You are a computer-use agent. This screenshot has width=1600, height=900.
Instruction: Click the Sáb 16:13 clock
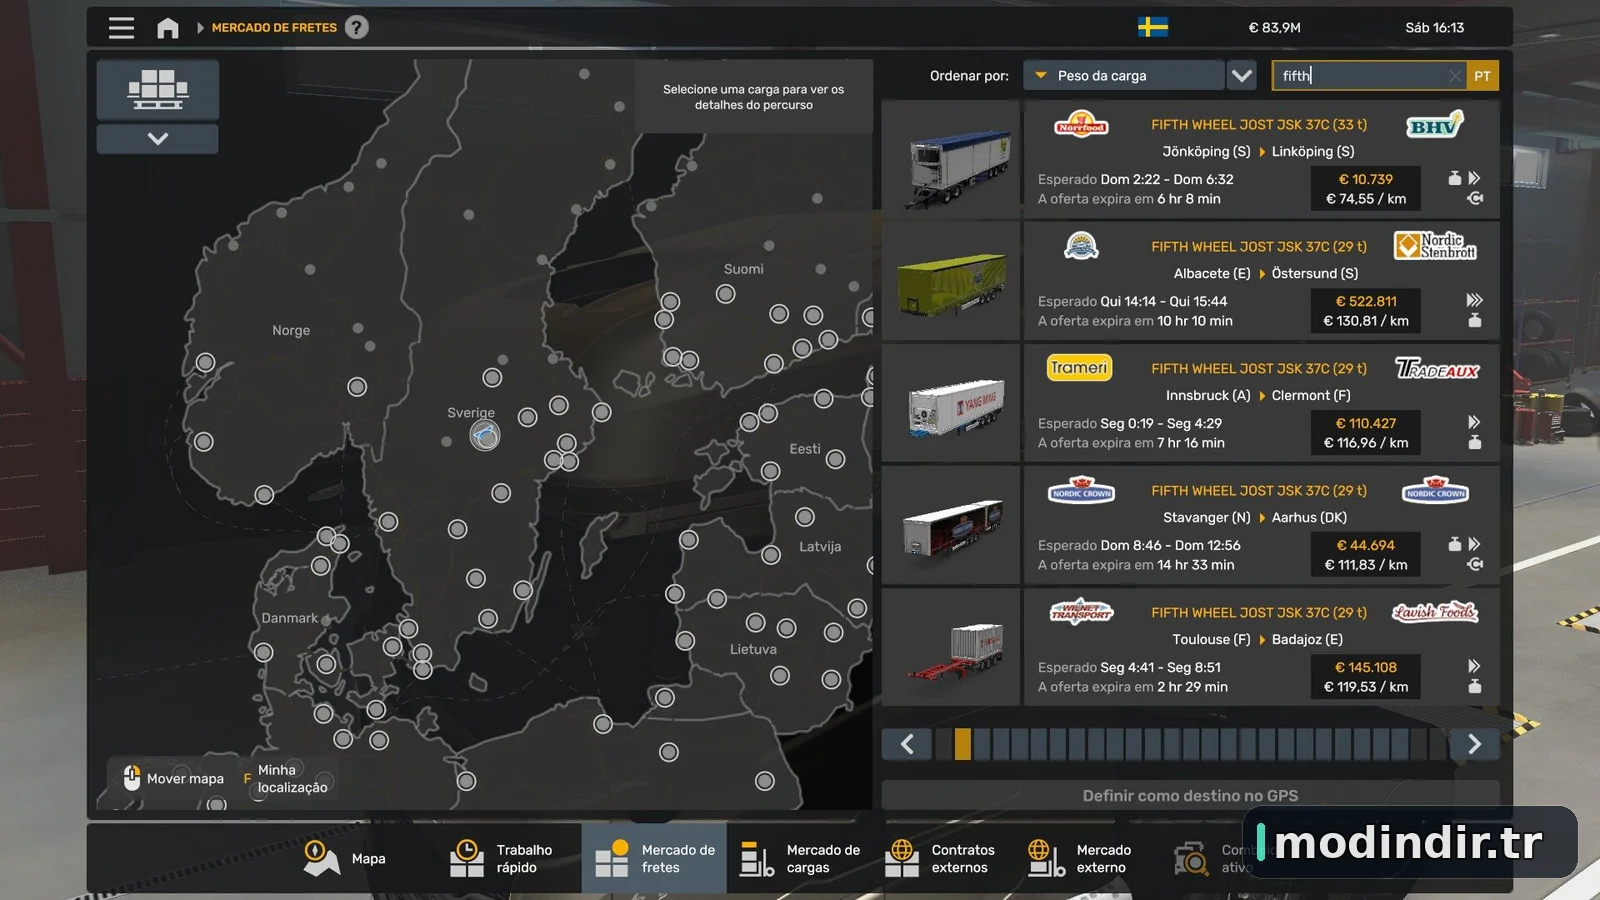pyautogui.click(x=1434, y=28)
